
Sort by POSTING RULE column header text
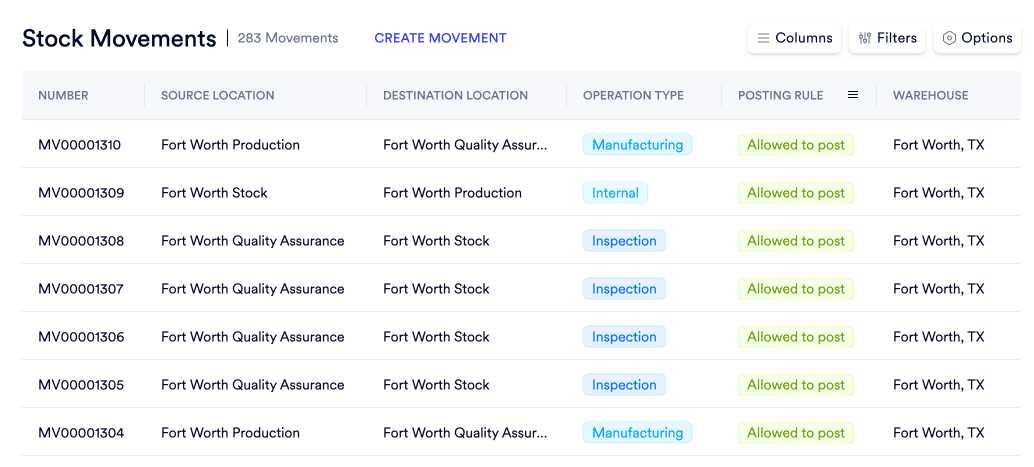[x=781, y=95]
